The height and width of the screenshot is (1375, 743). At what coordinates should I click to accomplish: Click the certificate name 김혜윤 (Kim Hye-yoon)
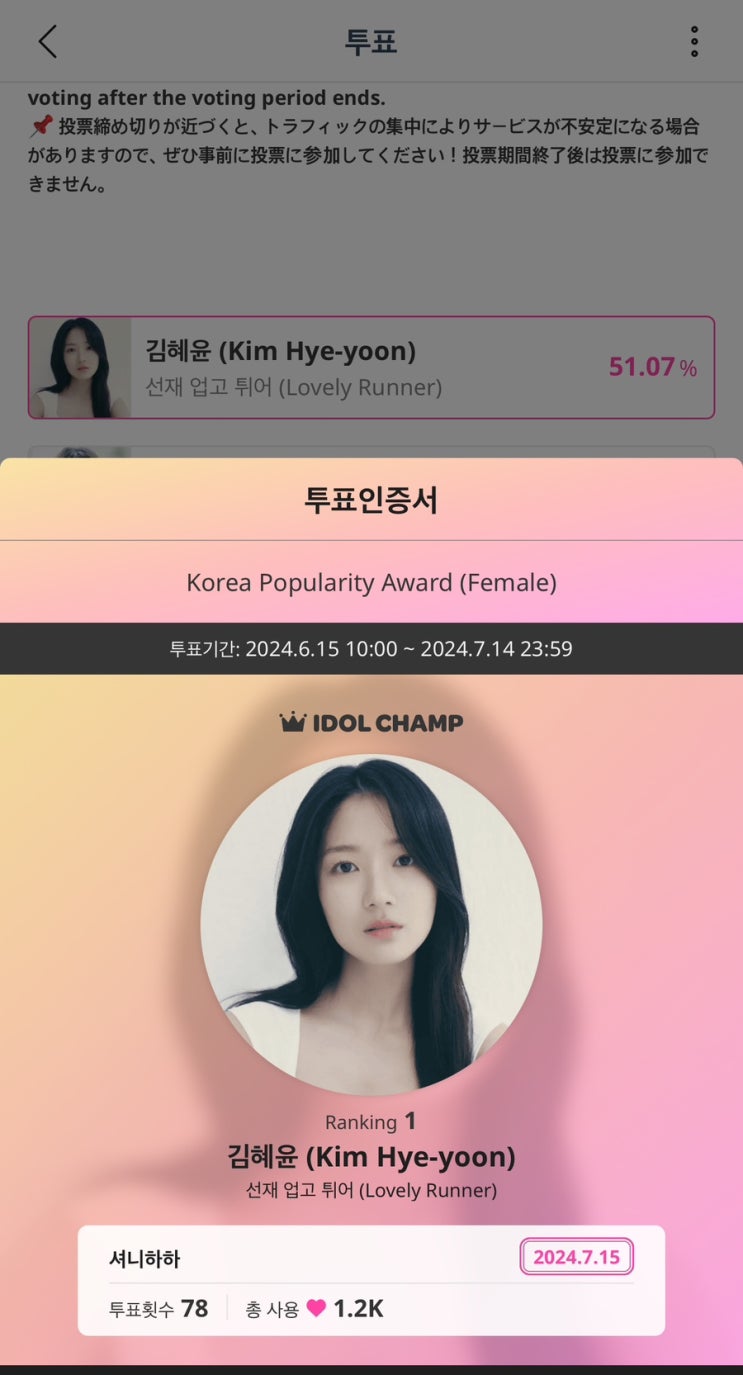[x=371, y=1157]
